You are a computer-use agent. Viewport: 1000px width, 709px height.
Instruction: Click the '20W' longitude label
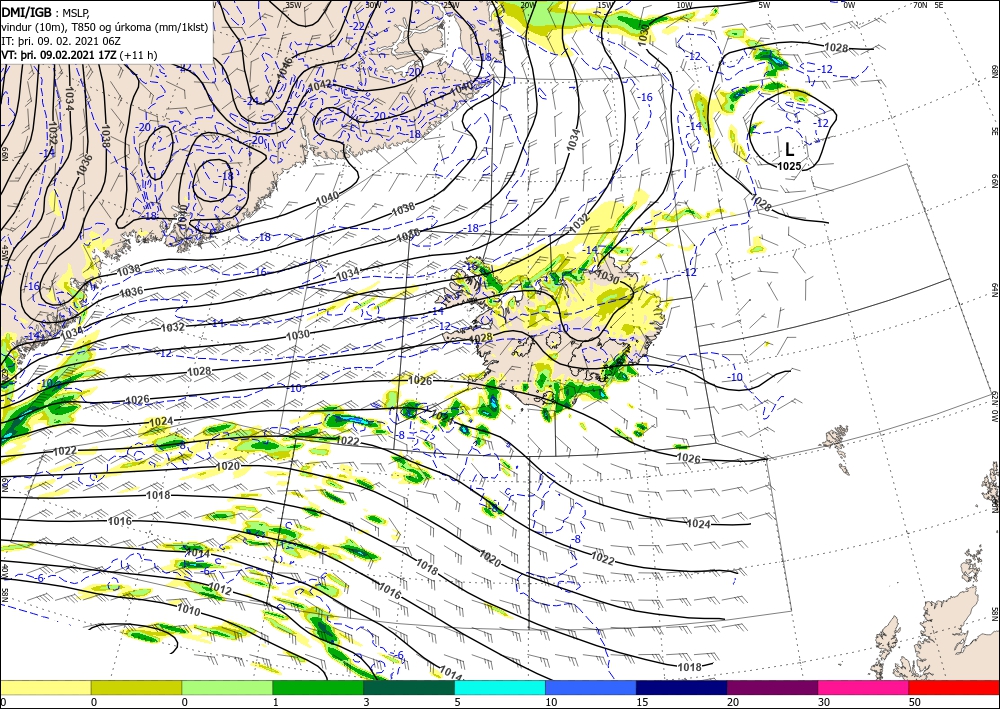527,5
